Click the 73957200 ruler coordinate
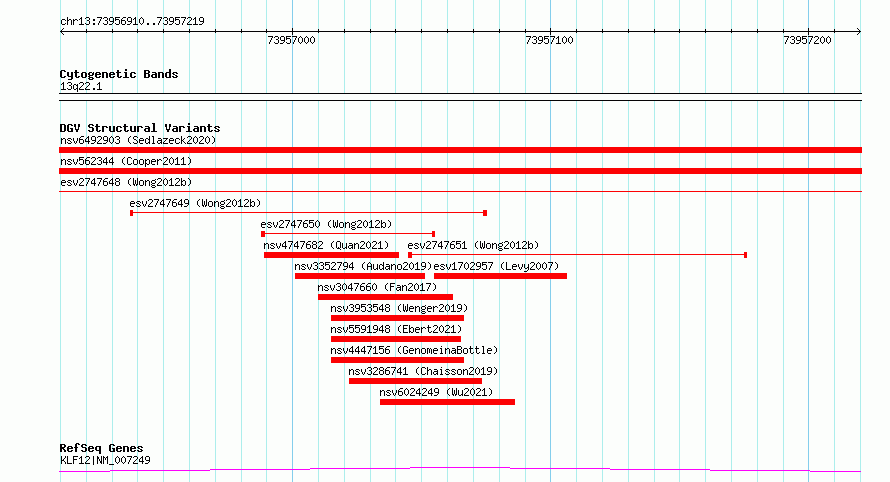 pyautogui.click(x=807, y=40)
